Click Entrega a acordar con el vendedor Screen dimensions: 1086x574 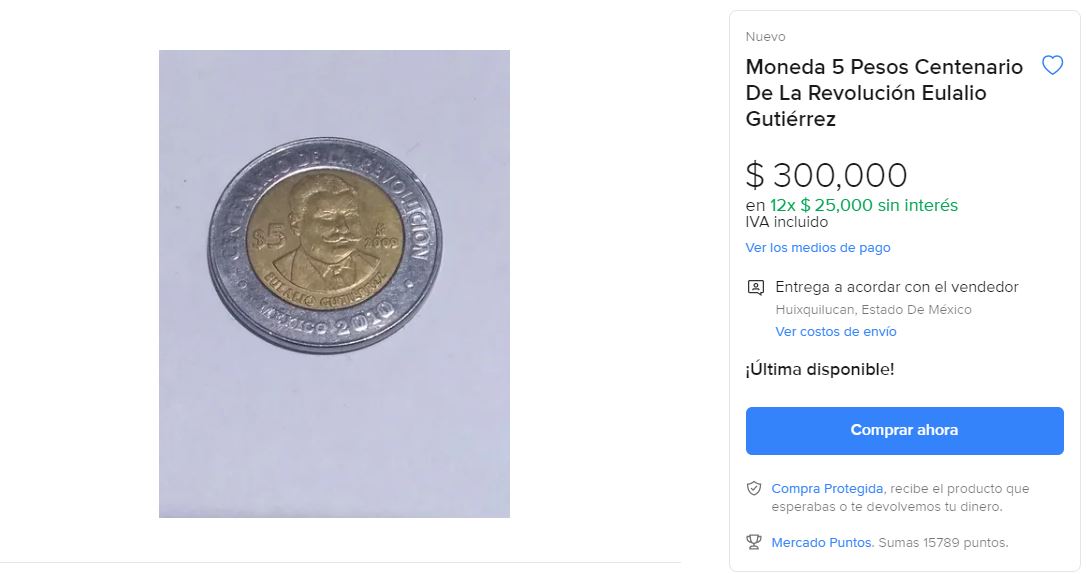click(897, 287)
